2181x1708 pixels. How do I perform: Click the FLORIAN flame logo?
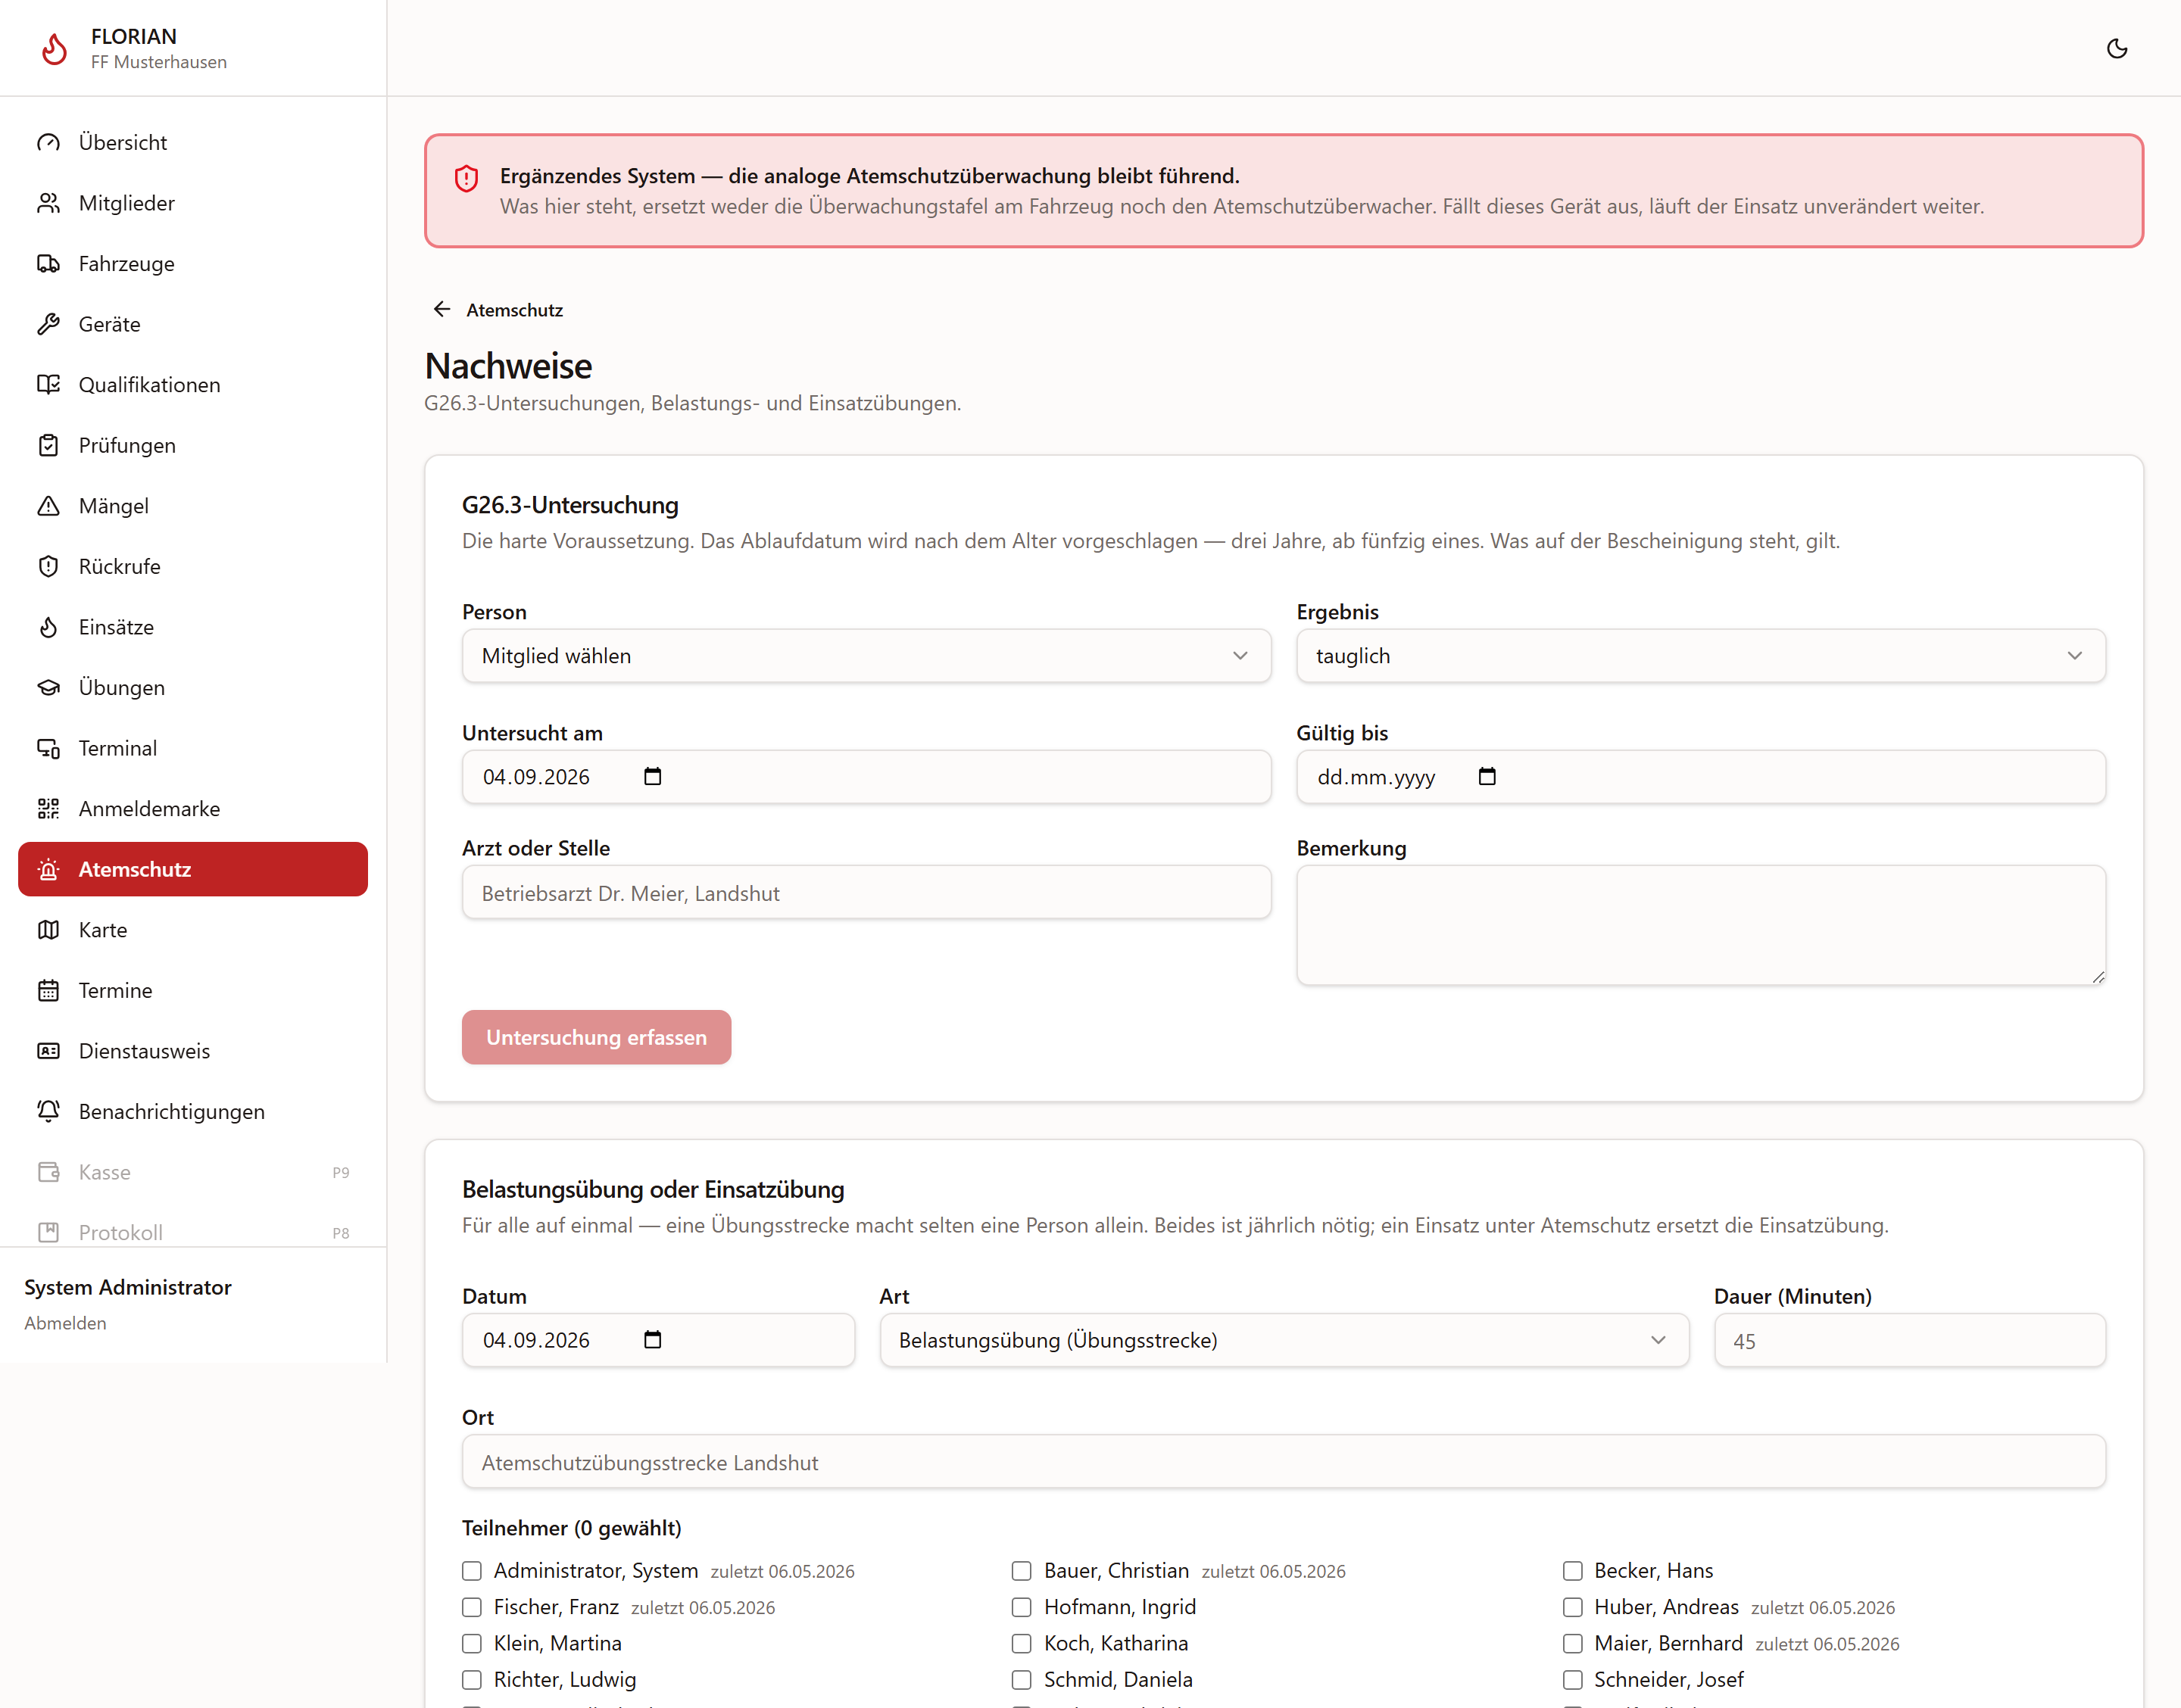coord(55,48)
